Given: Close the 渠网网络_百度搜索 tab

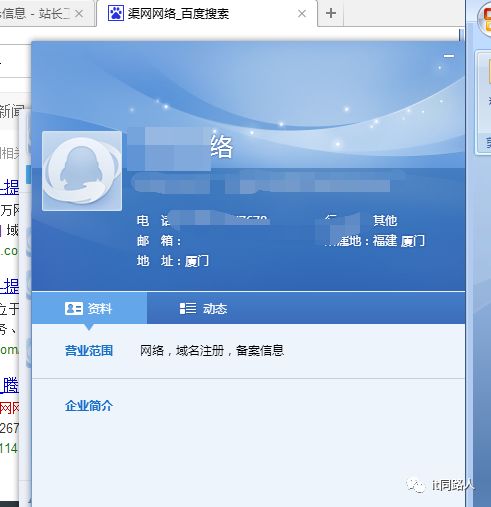Looking at the screenshot, I should [x=302, y=14].
